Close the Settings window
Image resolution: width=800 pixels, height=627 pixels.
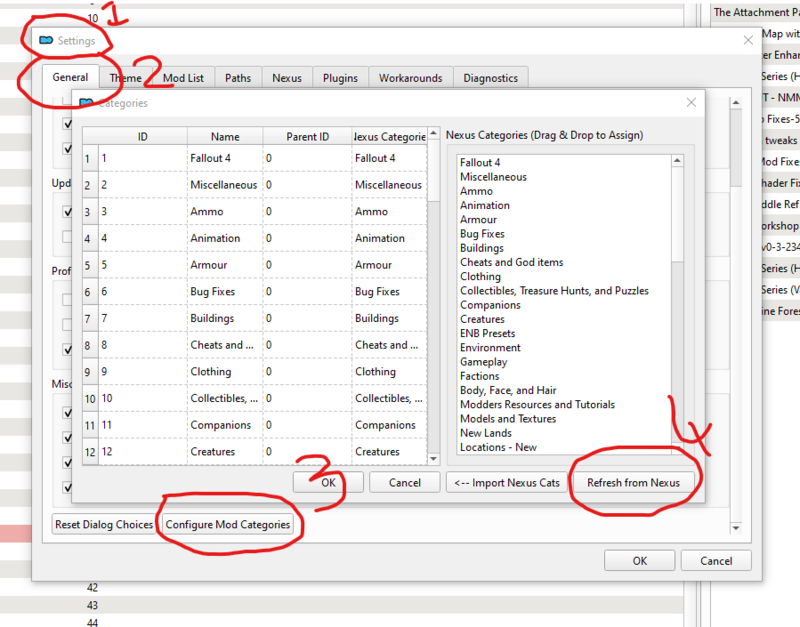(748, 40)
